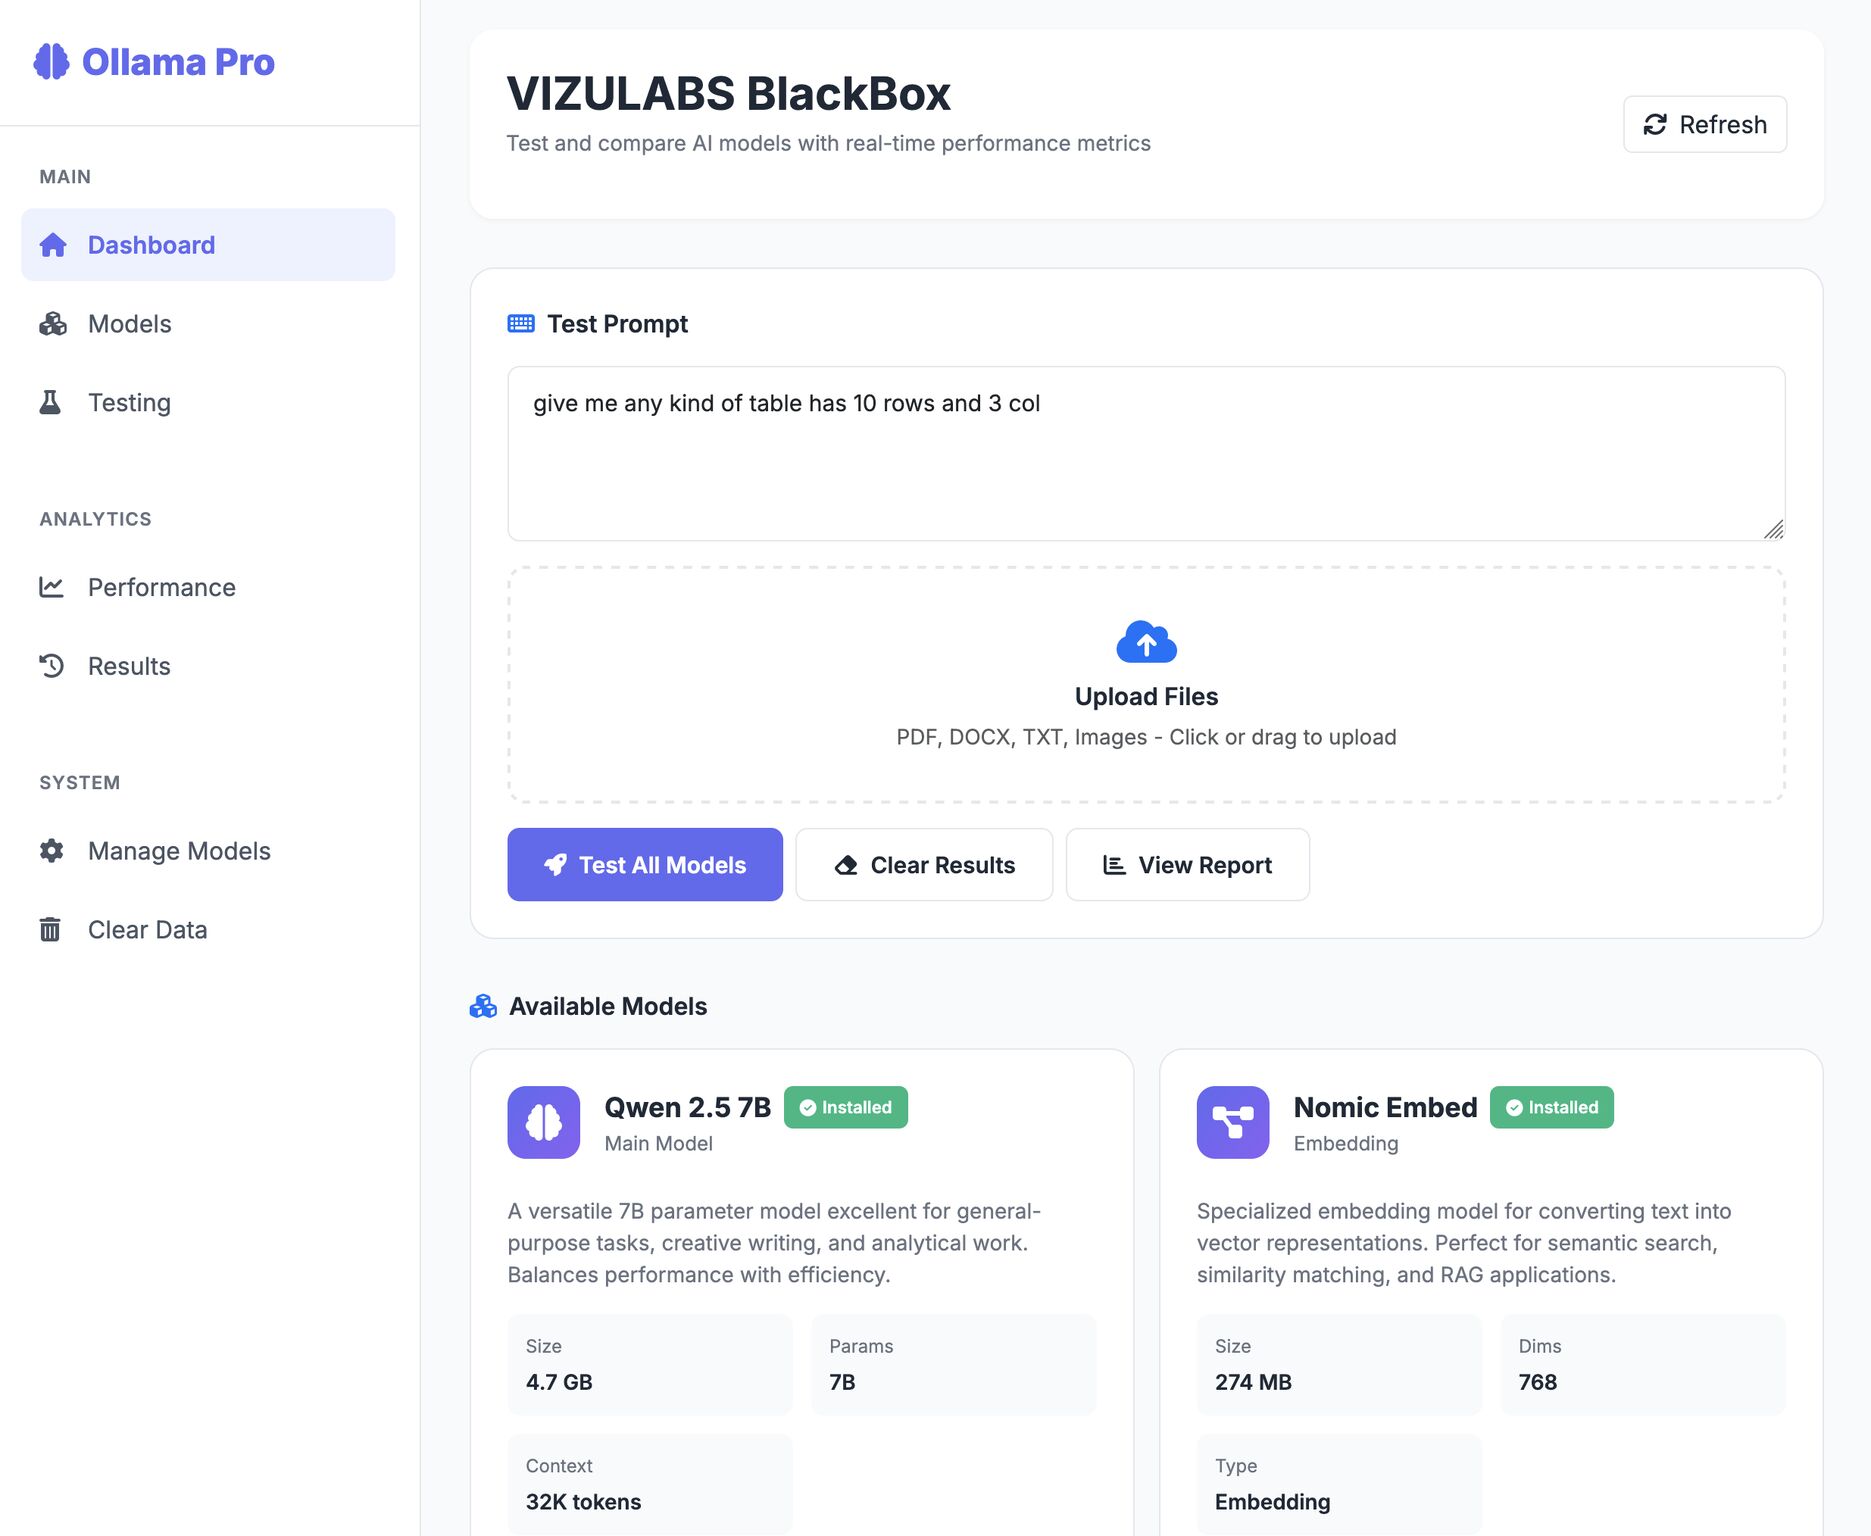Image resolution: width=1871 pixels, height=1536 pixels.
Task: Click the Ollama Pro brain logo
Action: pyautogui.click(x=52, y=62)
